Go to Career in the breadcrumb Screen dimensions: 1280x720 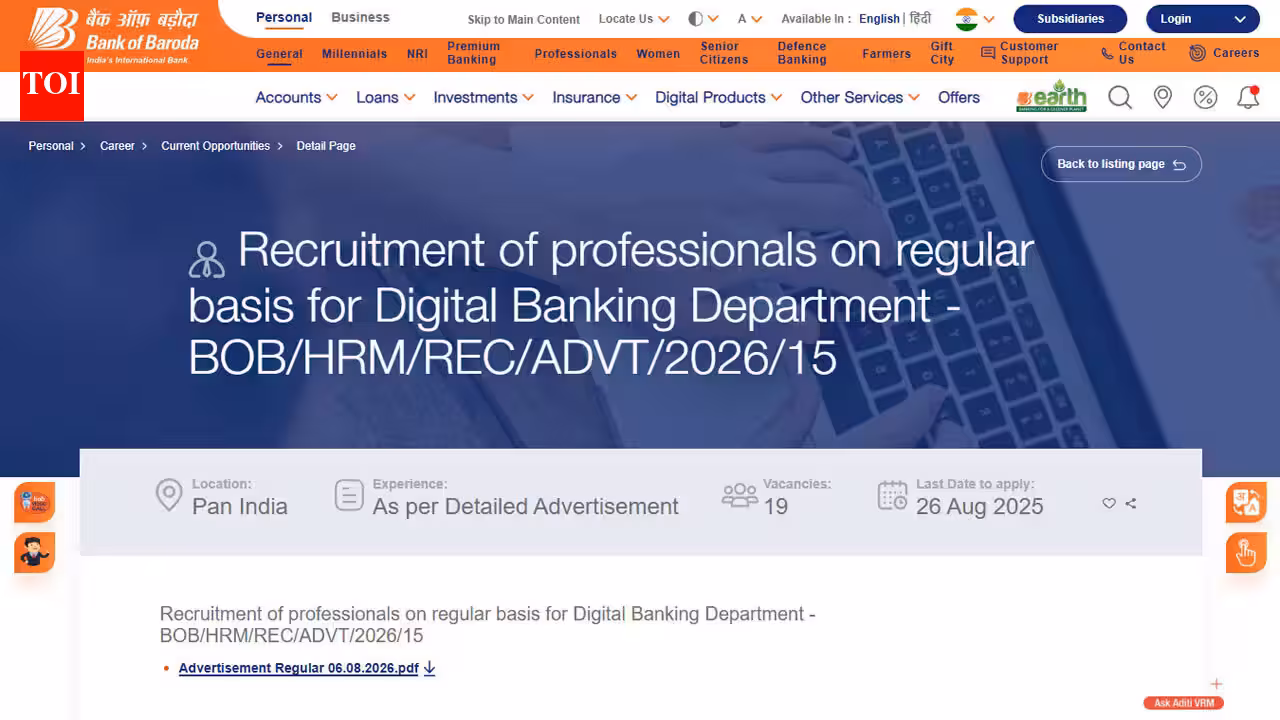click(117, 146)
